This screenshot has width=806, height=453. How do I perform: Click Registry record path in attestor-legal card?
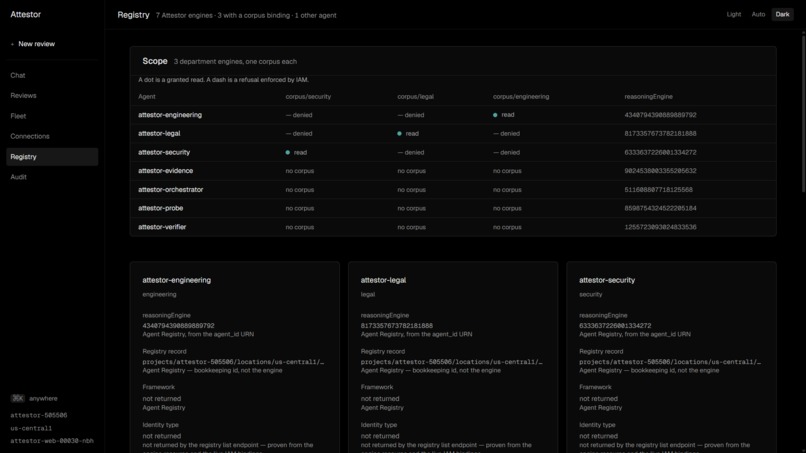[x=451, y=362]
